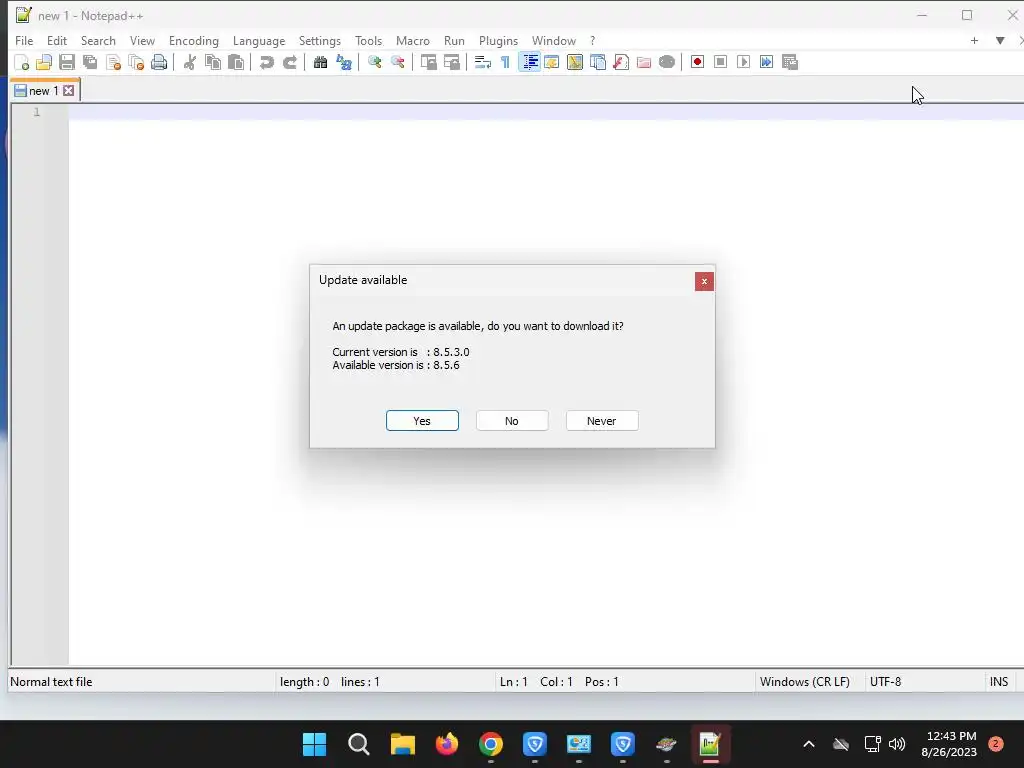Click the Stop Recording macro icon
1024x768 pixels.
pos(720,62)
